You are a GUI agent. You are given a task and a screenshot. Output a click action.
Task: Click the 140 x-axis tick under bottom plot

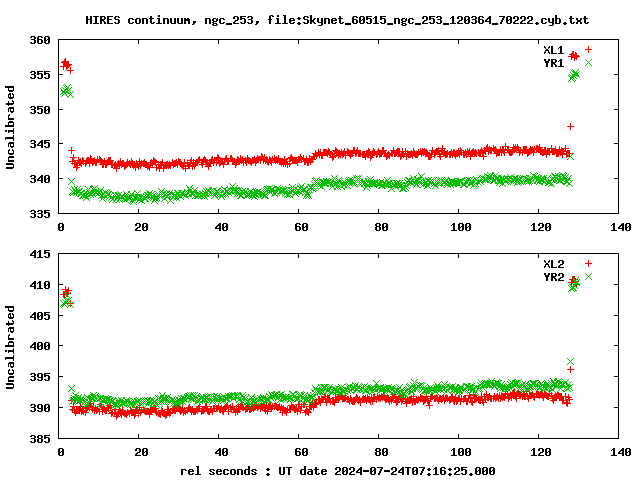[x=620, y=452]
